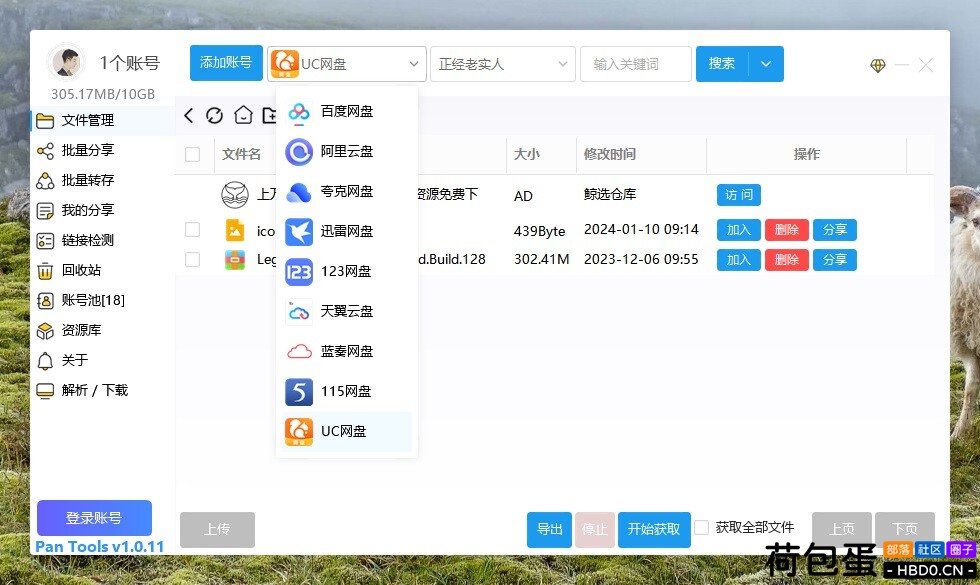Tick the checkbox for the 302.41M file row
The width and height of the screenshot is (980, 585).
(x=192, y=259)
